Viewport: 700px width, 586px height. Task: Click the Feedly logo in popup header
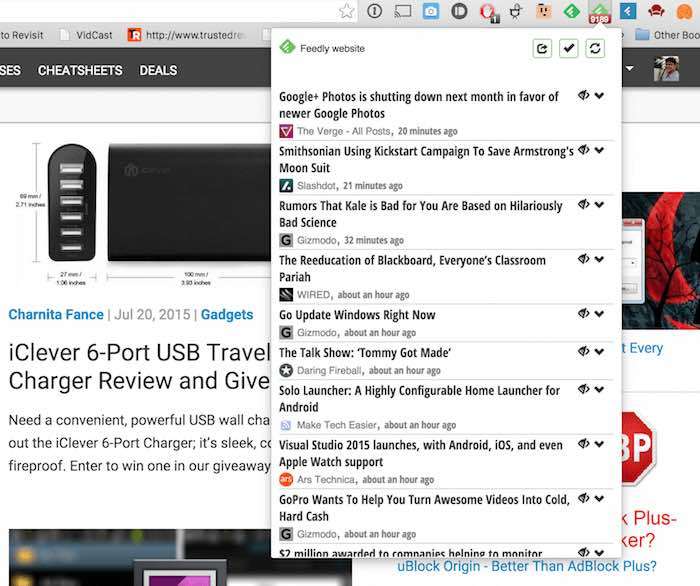pyautogui.click(x=287, y=47)
